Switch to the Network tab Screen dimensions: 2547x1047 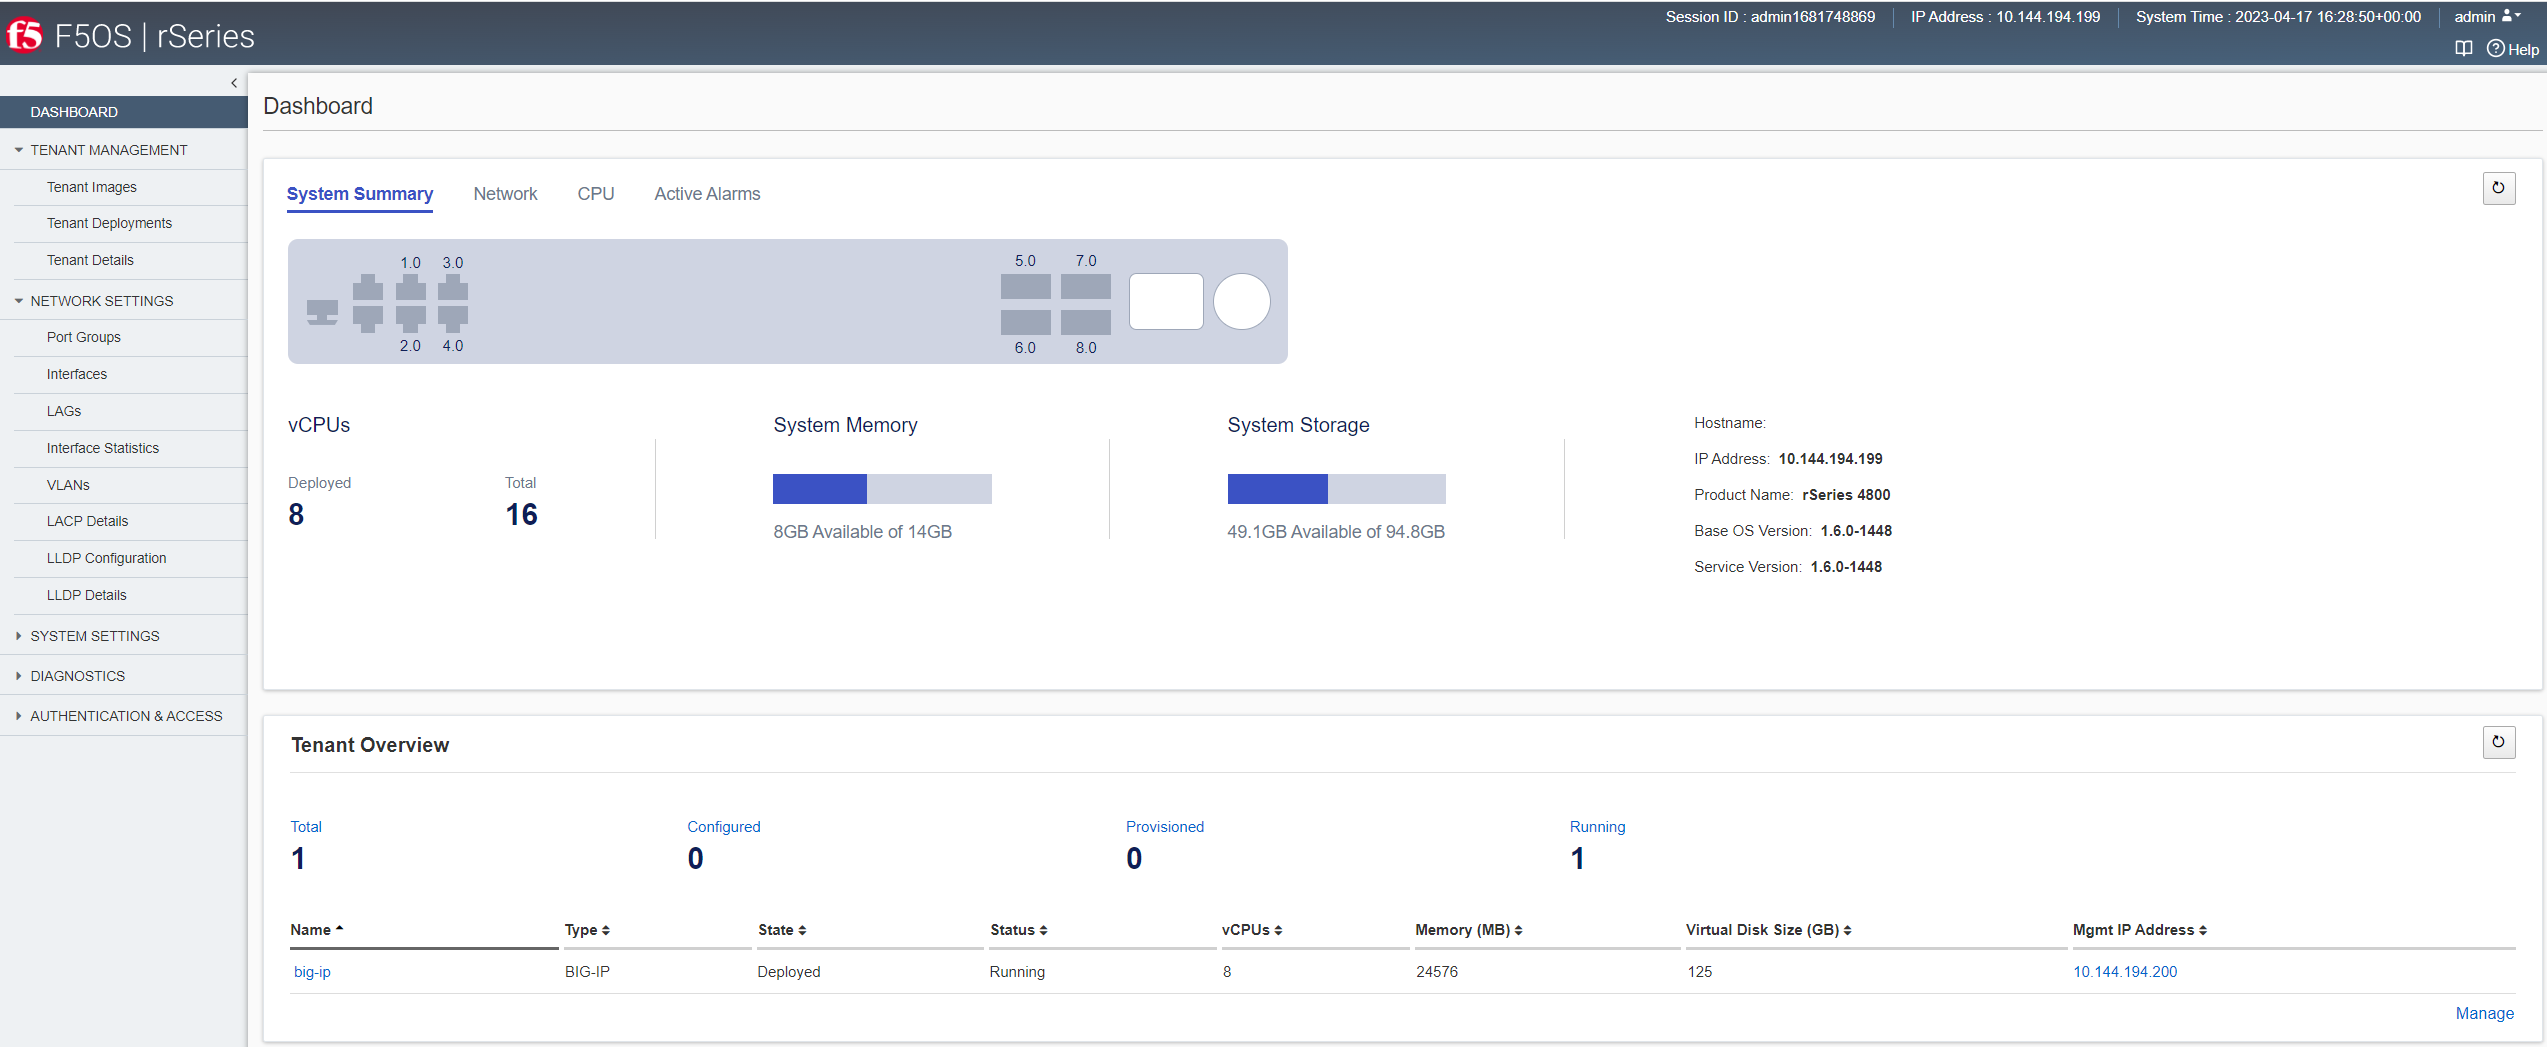coord(505,194)
